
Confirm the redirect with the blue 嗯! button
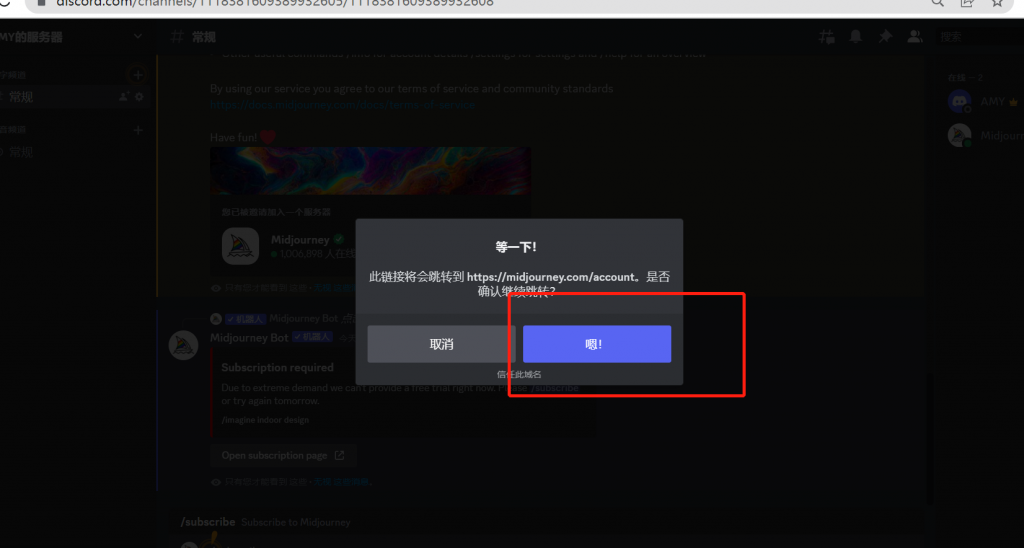(597, 344)
